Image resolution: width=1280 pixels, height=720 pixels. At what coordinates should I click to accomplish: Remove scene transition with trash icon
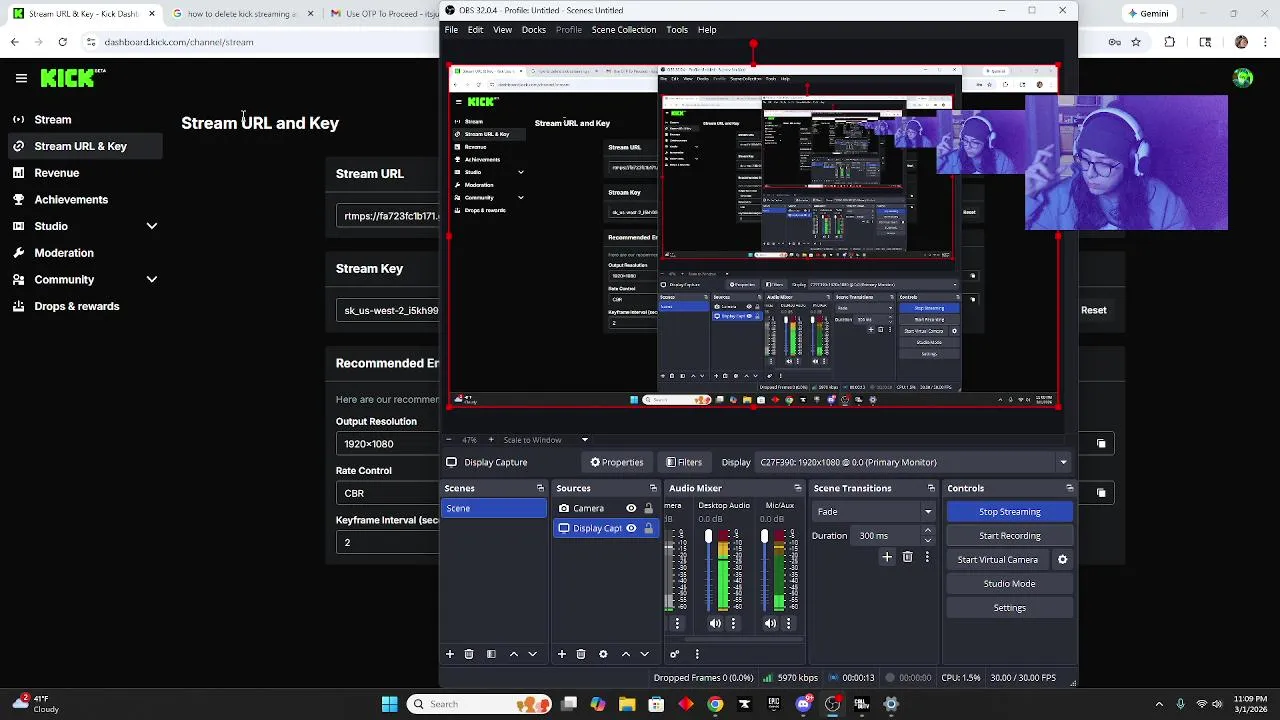(907, 557)
